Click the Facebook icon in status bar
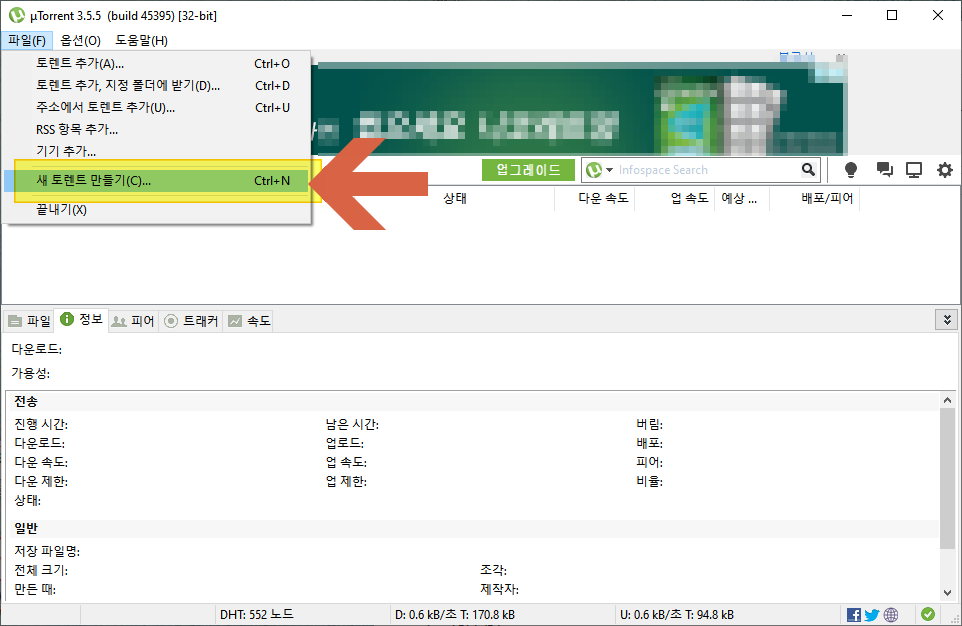 click(x=853, y=614)
